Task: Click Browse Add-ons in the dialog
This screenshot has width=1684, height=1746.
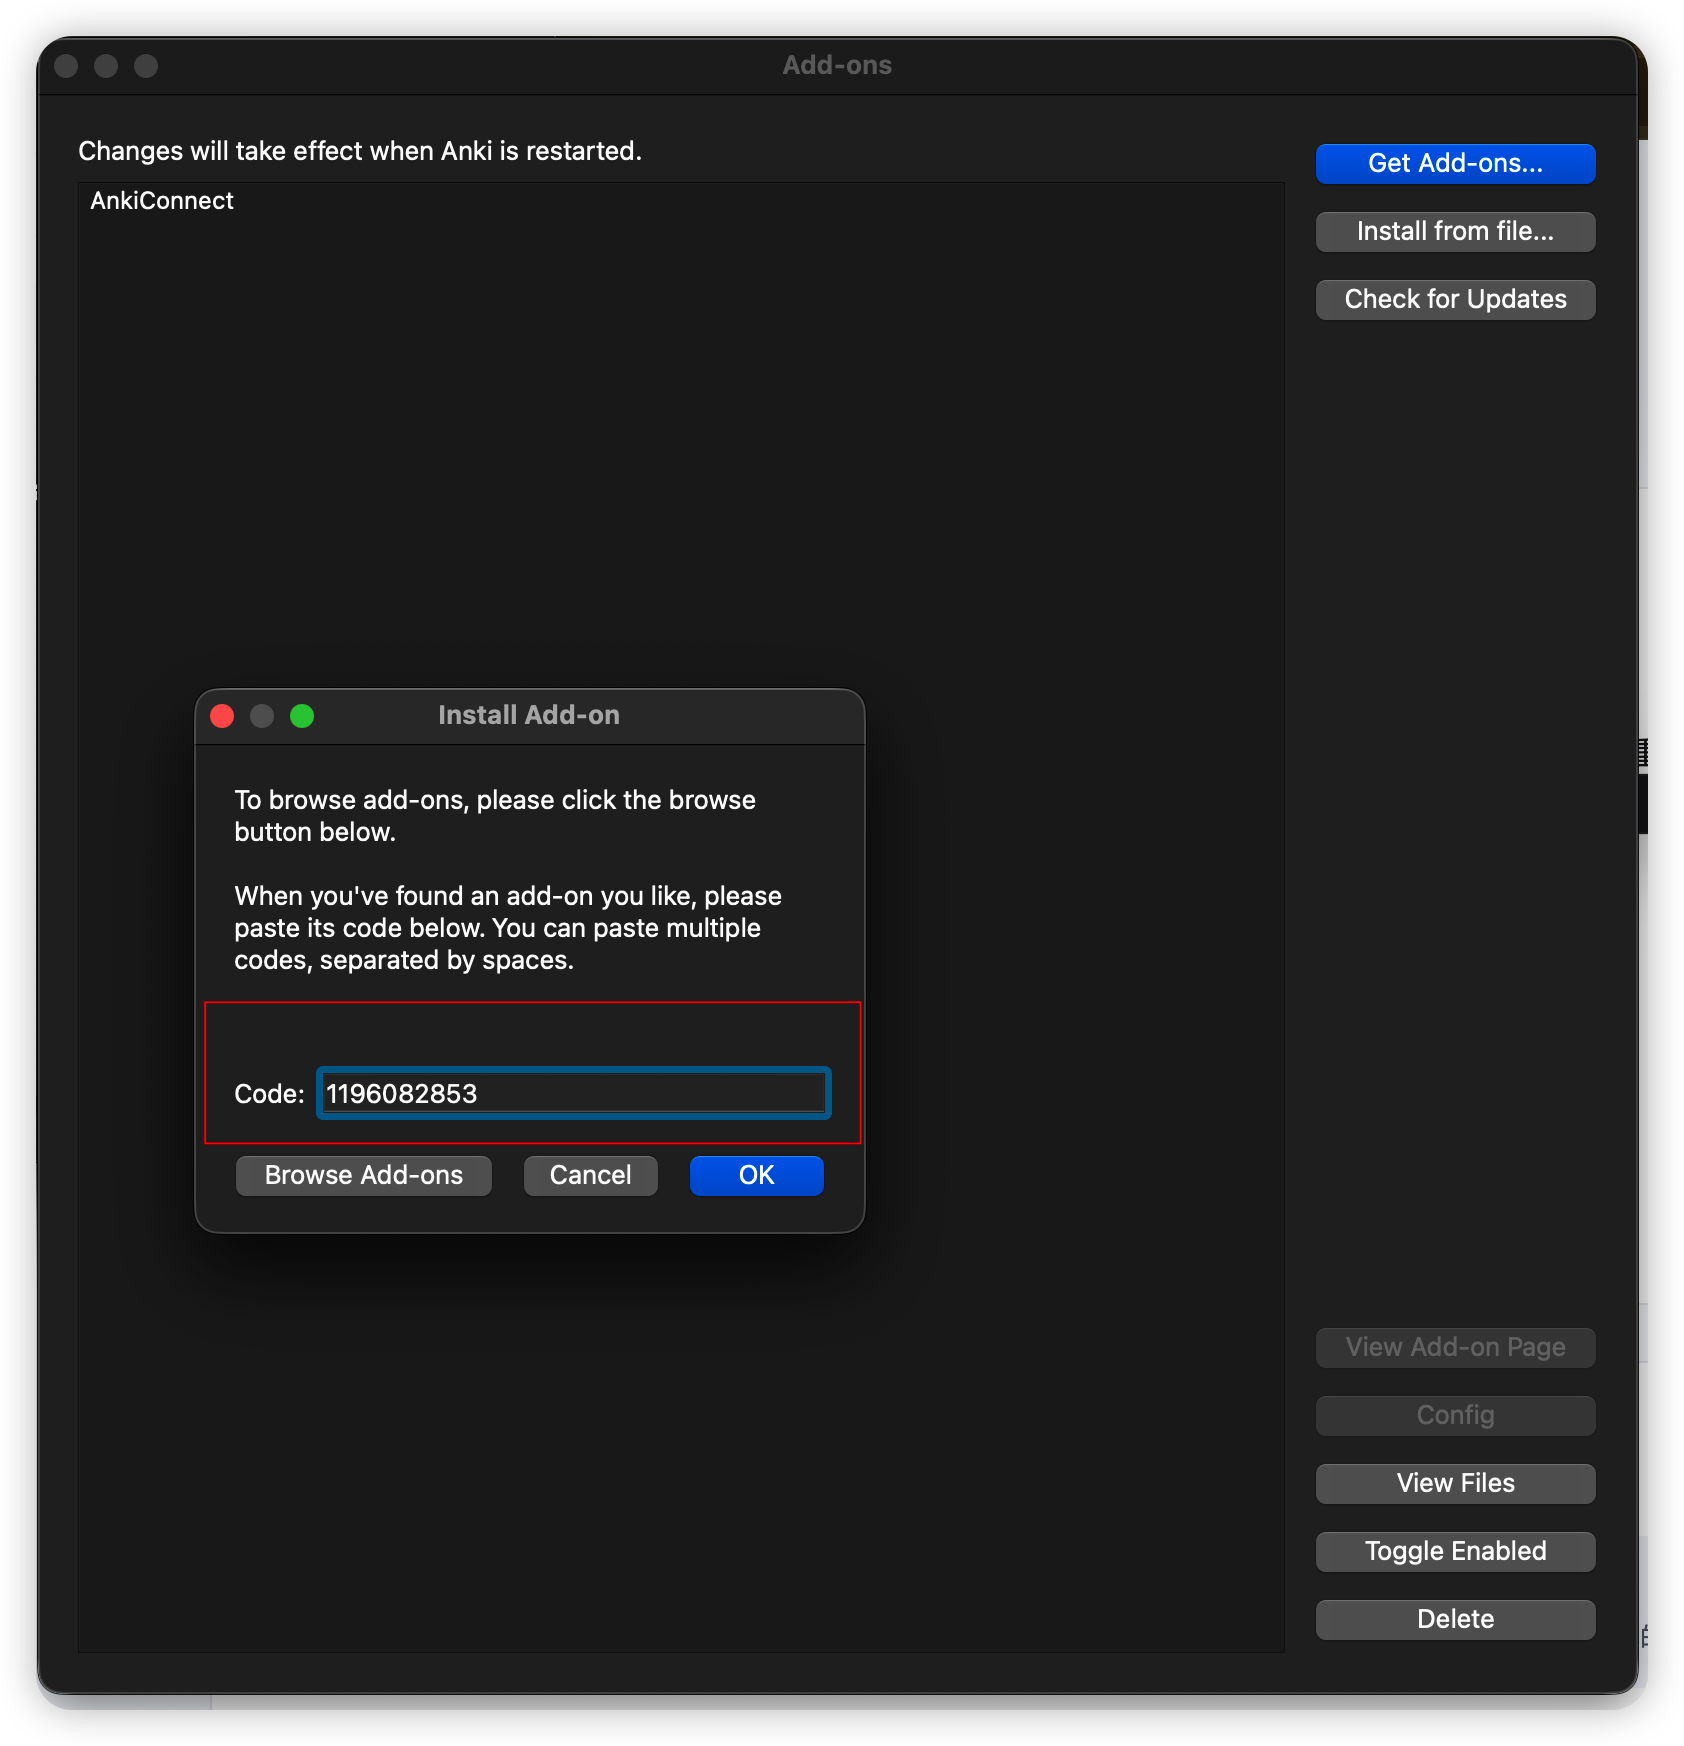Action: [364, 1175]
